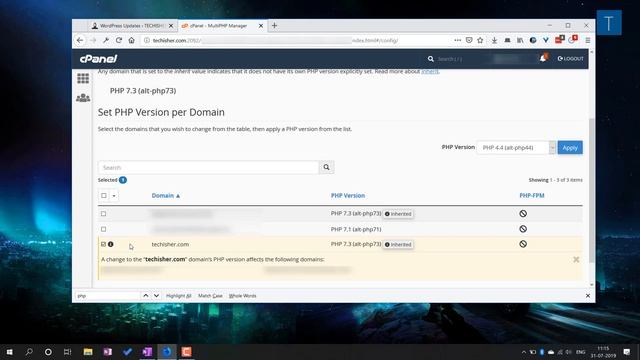Check the first blurred domain row checkbox
The height and width of the screenshot is (360, 640).
104,213
